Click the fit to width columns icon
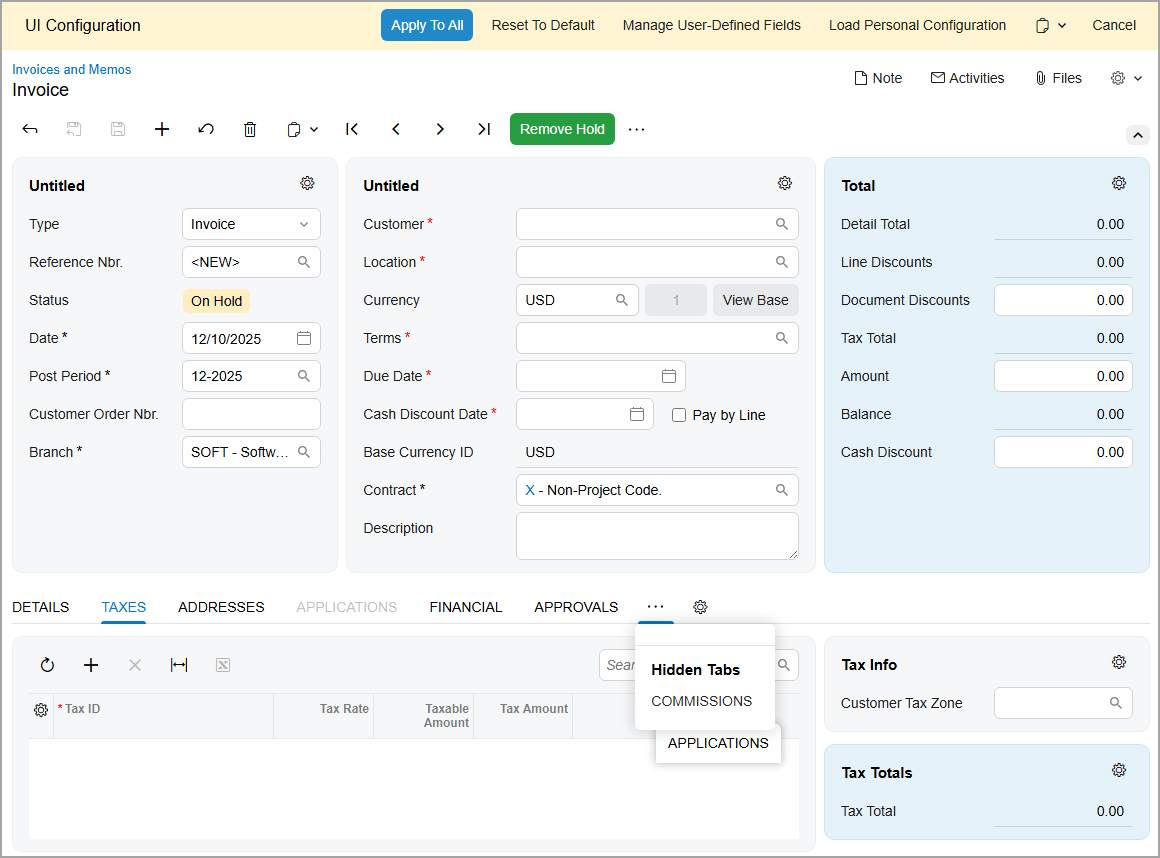Screen dimensions: 1160x858 click(x=179, y=665)
